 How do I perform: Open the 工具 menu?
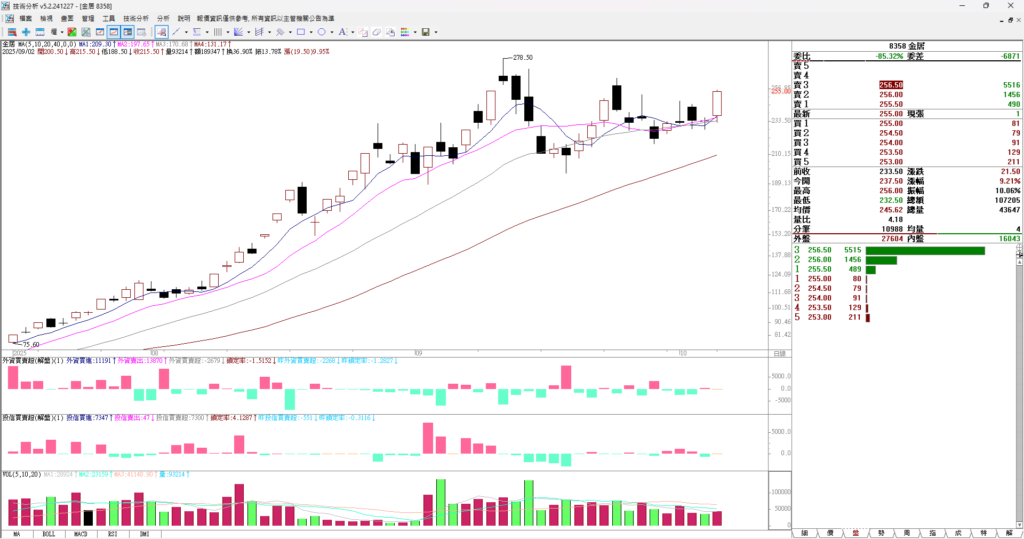coord(108,18)
